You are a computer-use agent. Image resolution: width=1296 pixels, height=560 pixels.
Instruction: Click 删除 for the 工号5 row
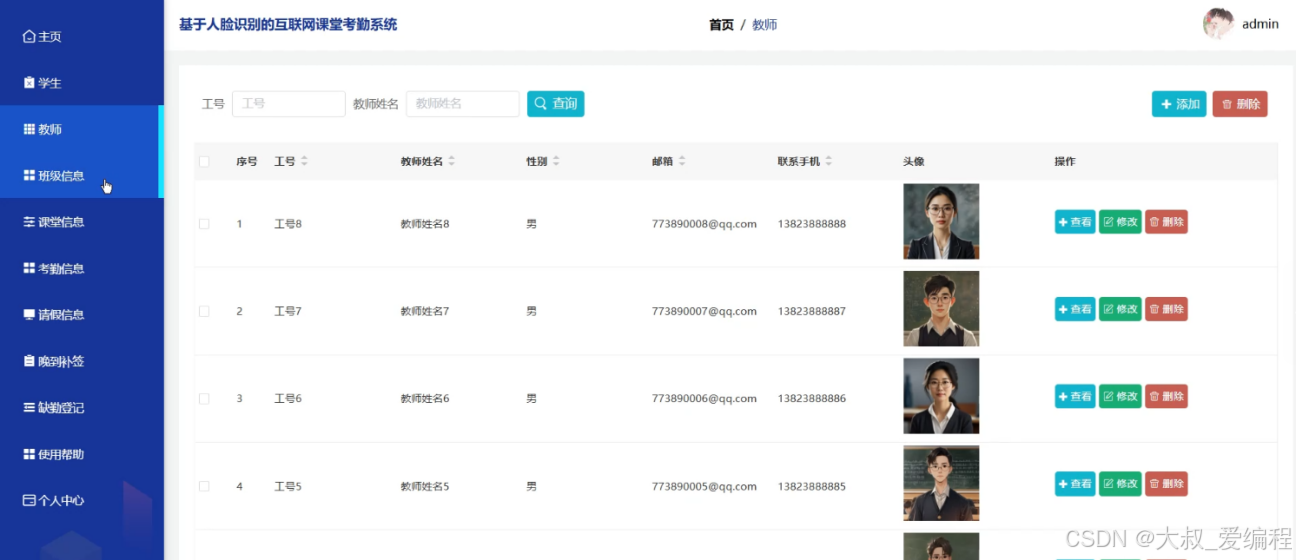coord(1166,484)
